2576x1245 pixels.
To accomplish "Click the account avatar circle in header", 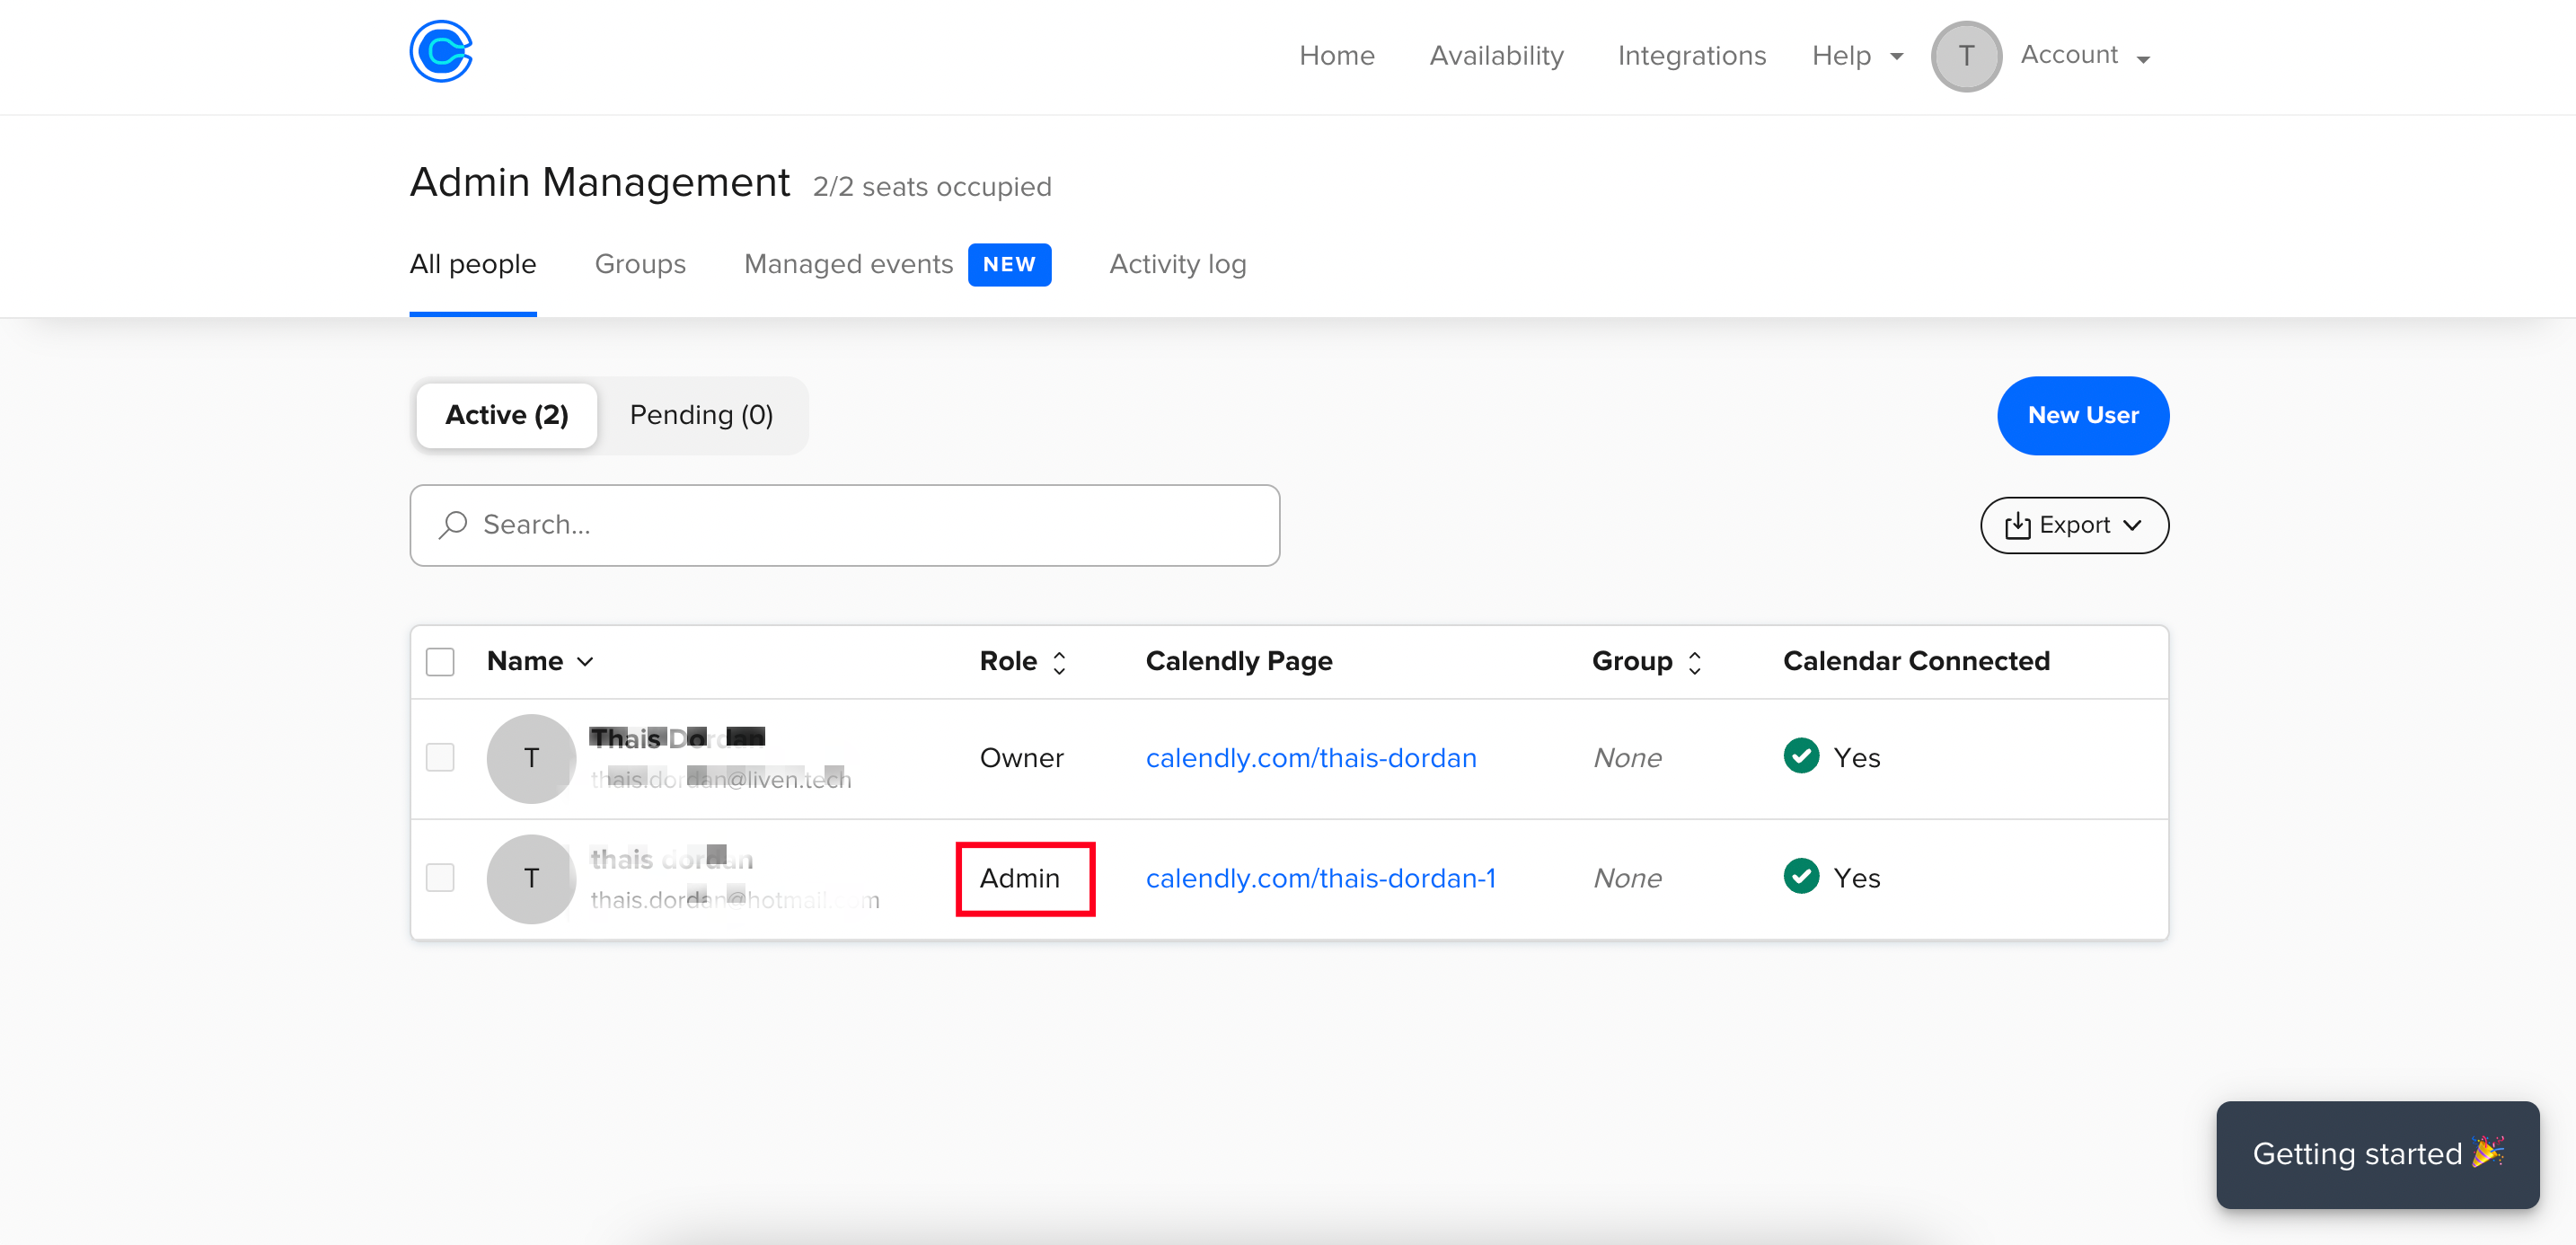I will pos(1965,56).
